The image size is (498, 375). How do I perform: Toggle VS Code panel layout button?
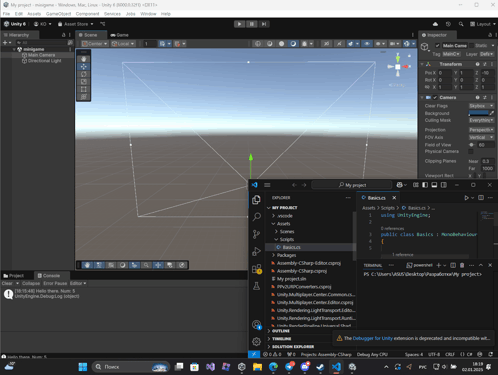click(x=434, y=185)
